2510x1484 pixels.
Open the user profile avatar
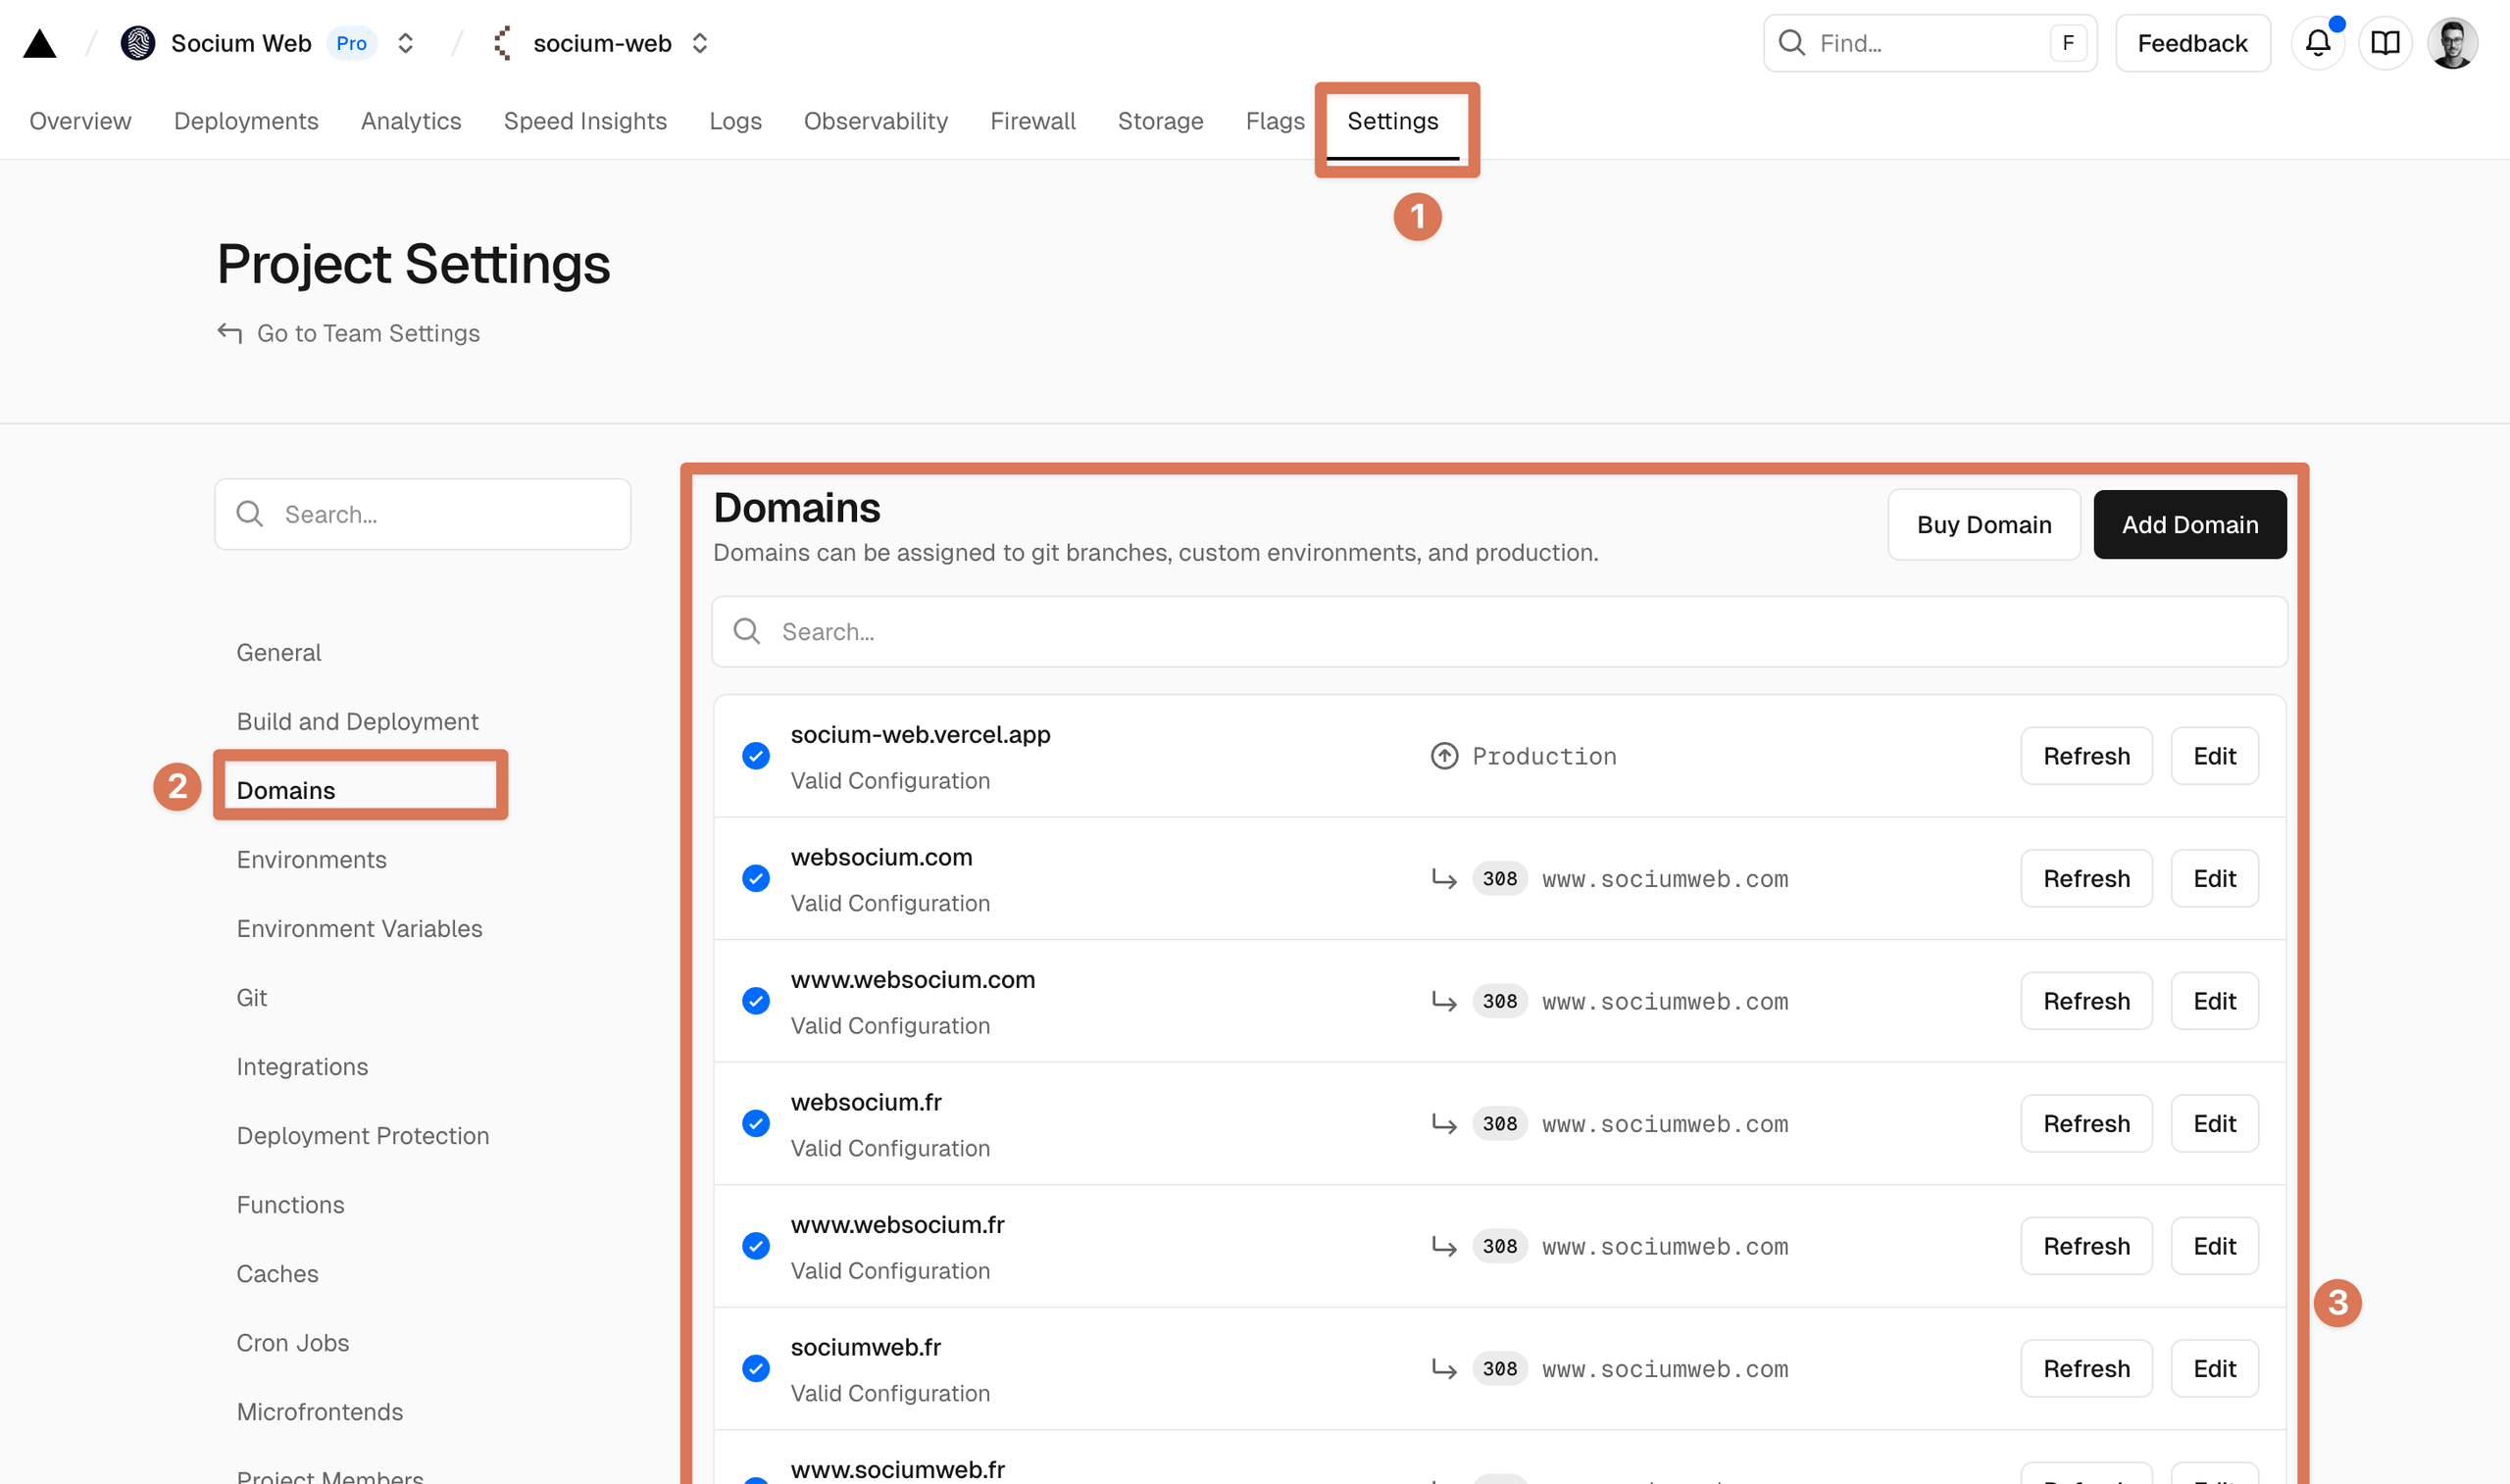coord(2452,43)
